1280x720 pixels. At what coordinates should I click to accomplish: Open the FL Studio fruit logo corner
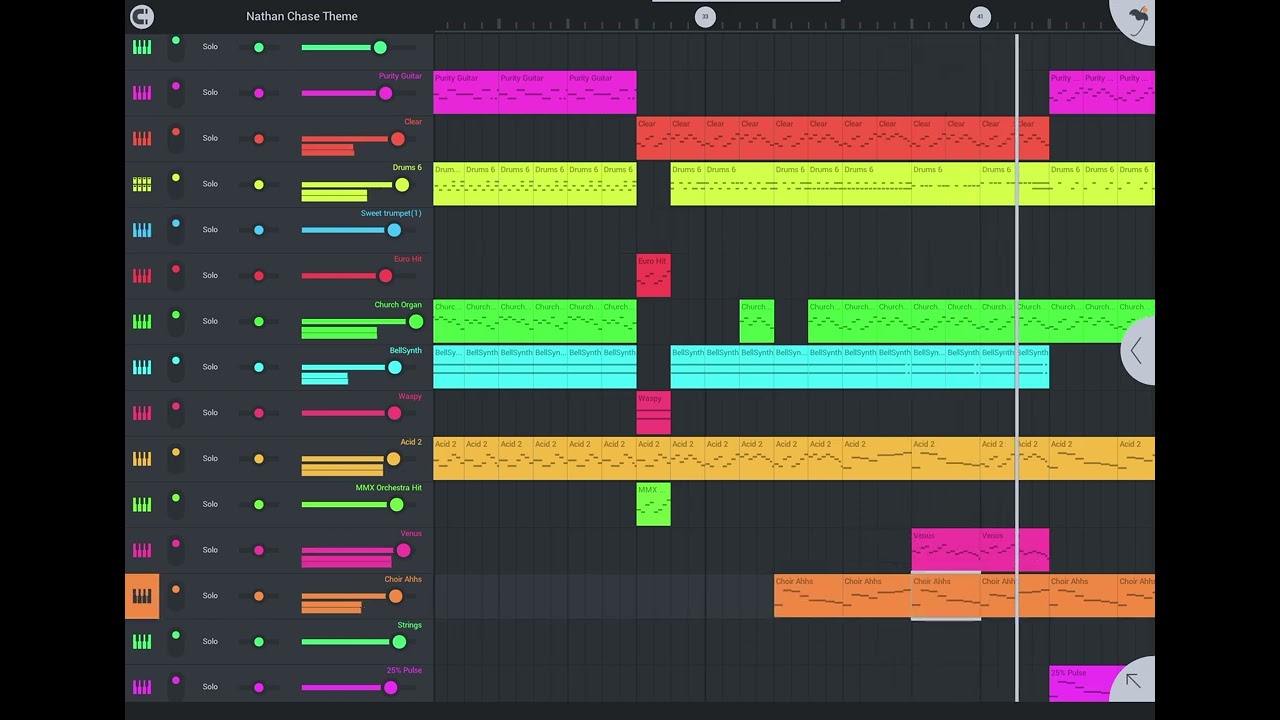click(x=1136, y=18)
